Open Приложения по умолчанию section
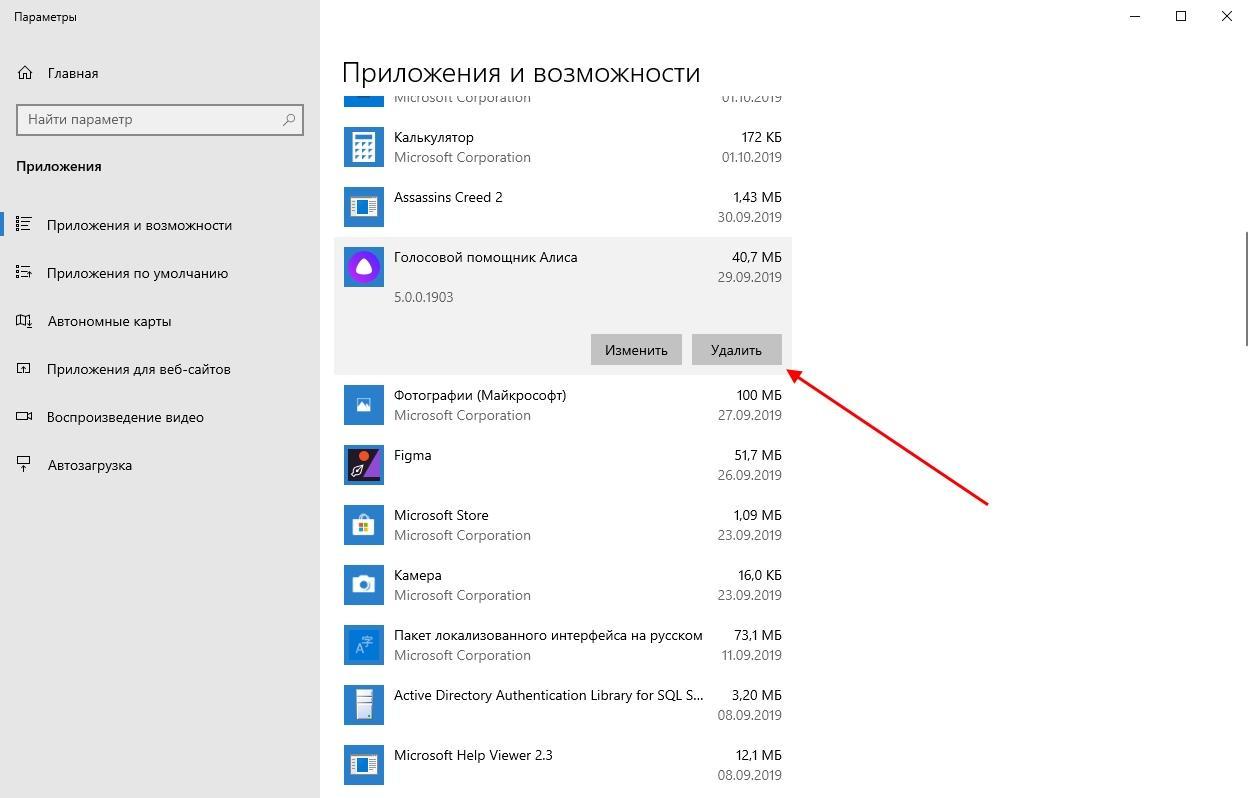The image size is (1250, 798). click(x=160, y=273)
